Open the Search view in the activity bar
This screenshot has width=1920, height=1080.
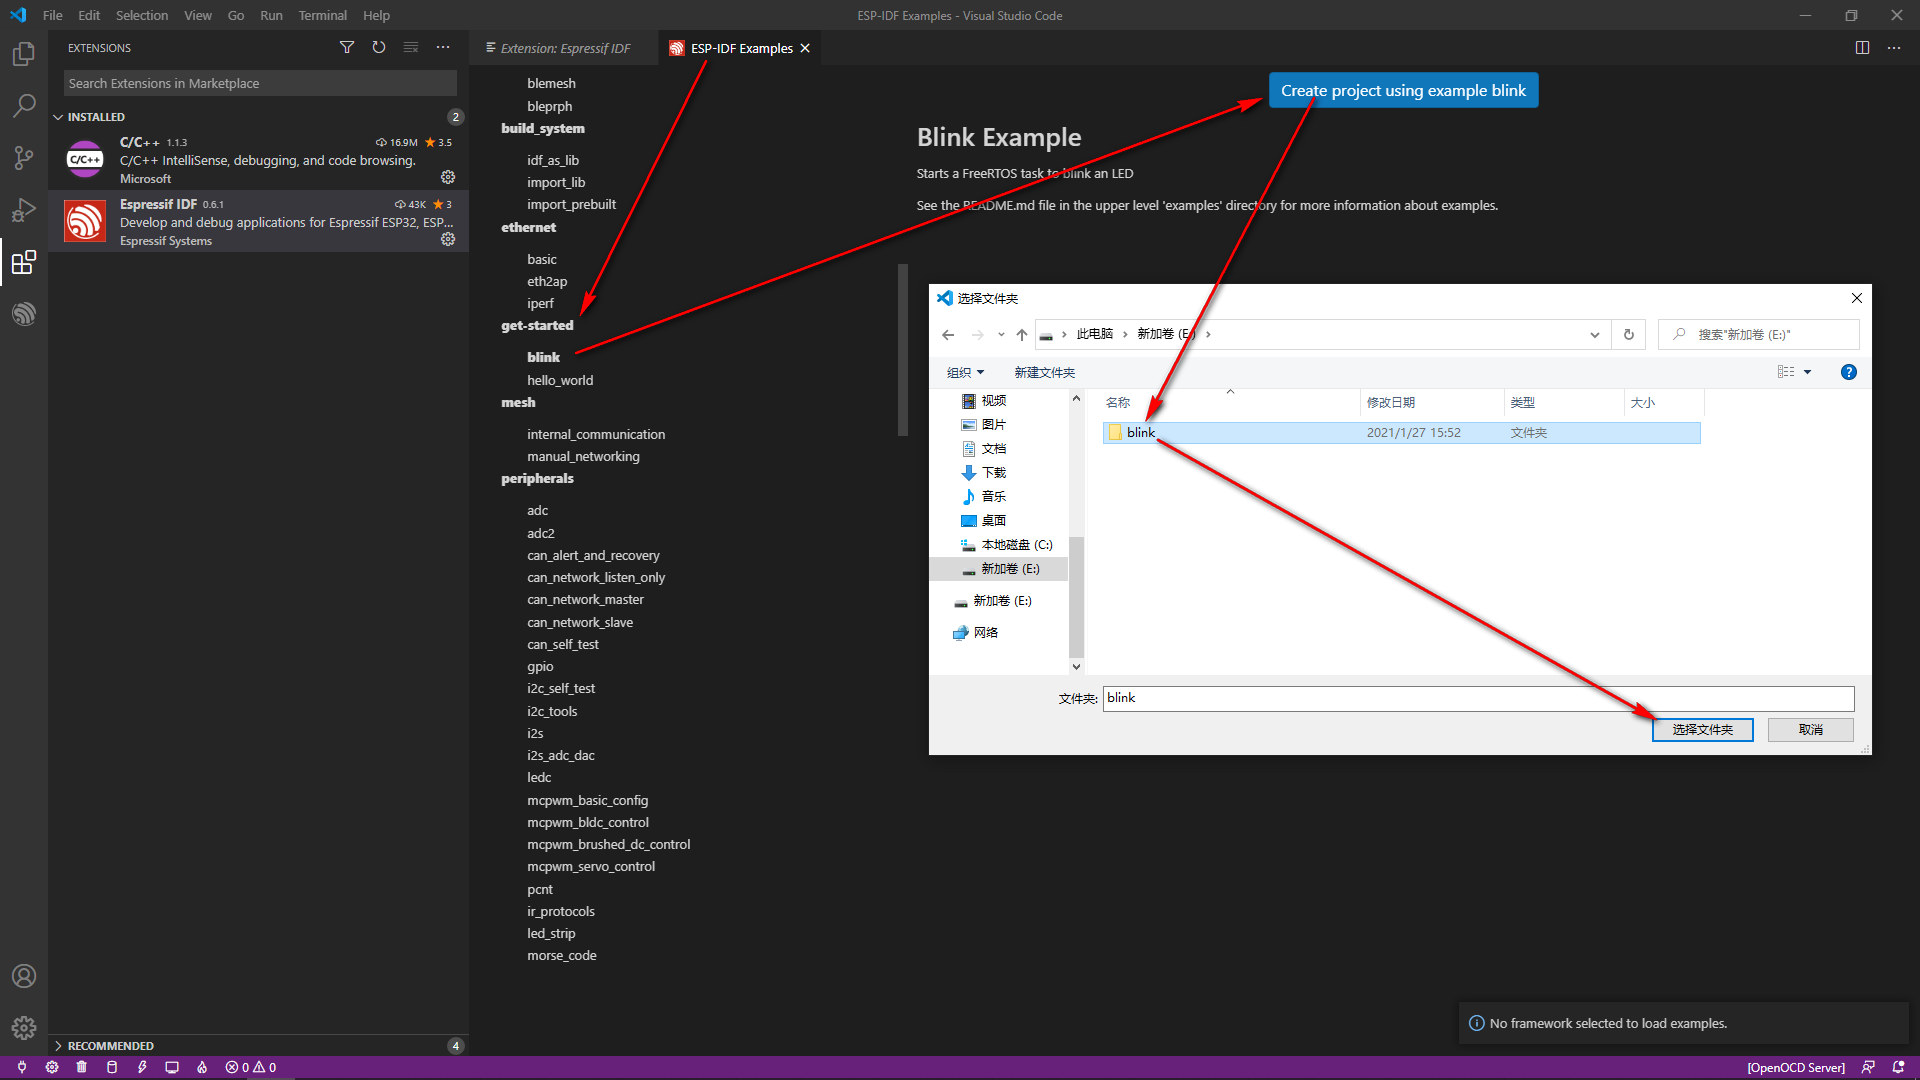(x=24, y=105)
